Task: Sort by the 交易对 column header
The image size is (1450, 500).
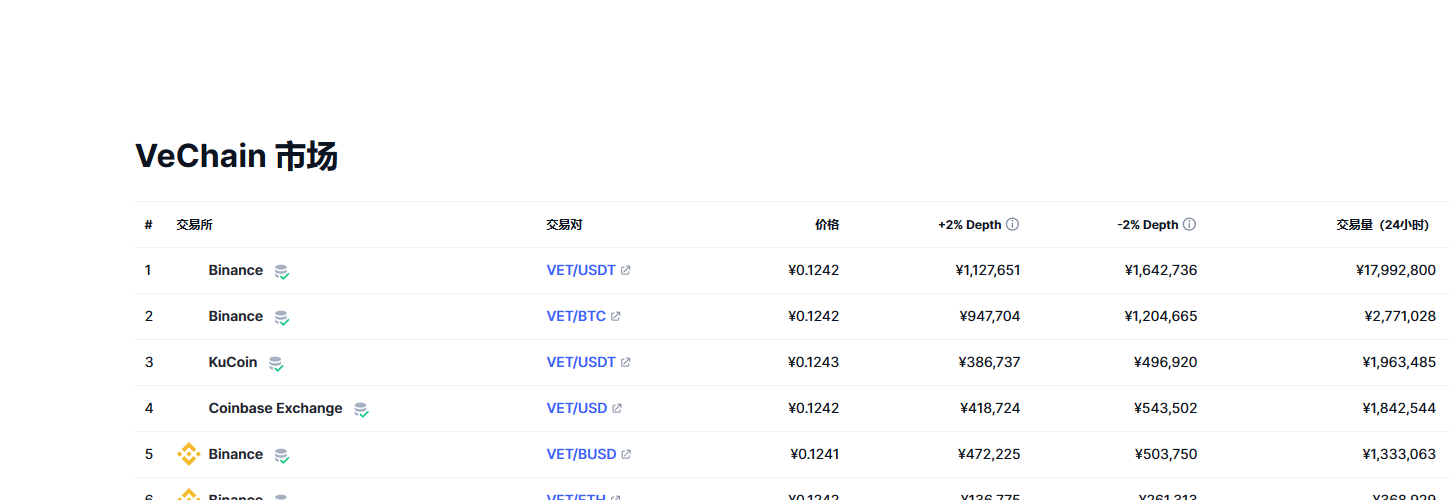Action: (564, 225)
